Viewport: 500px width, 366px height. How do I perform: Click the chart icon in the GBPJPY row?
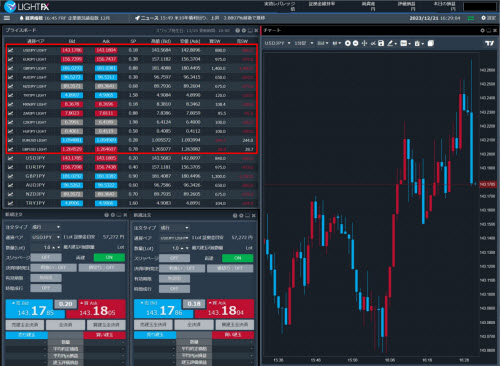(10, 176)
